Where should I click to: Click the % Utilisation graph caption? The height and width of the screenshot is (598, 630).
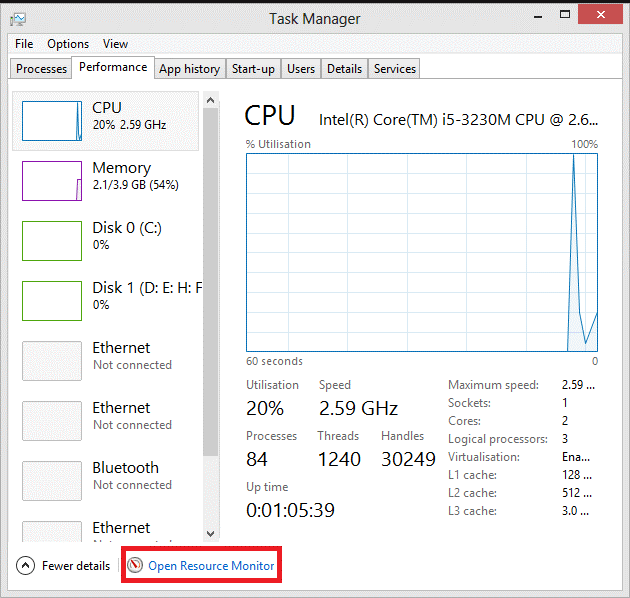click(278, 144)
